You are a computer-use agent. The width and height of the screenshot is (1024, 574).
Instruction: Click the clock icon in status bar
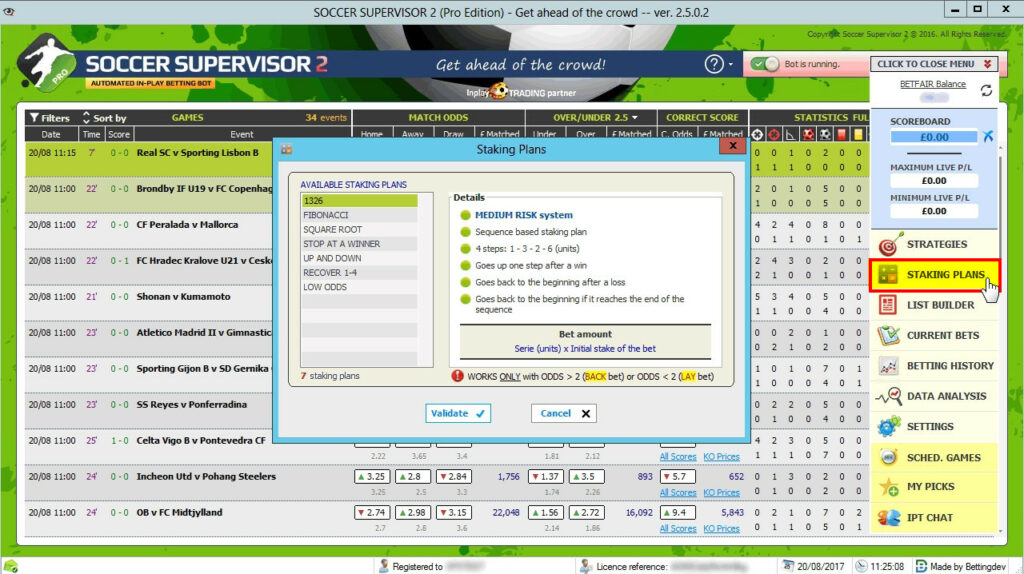point(861,566)
